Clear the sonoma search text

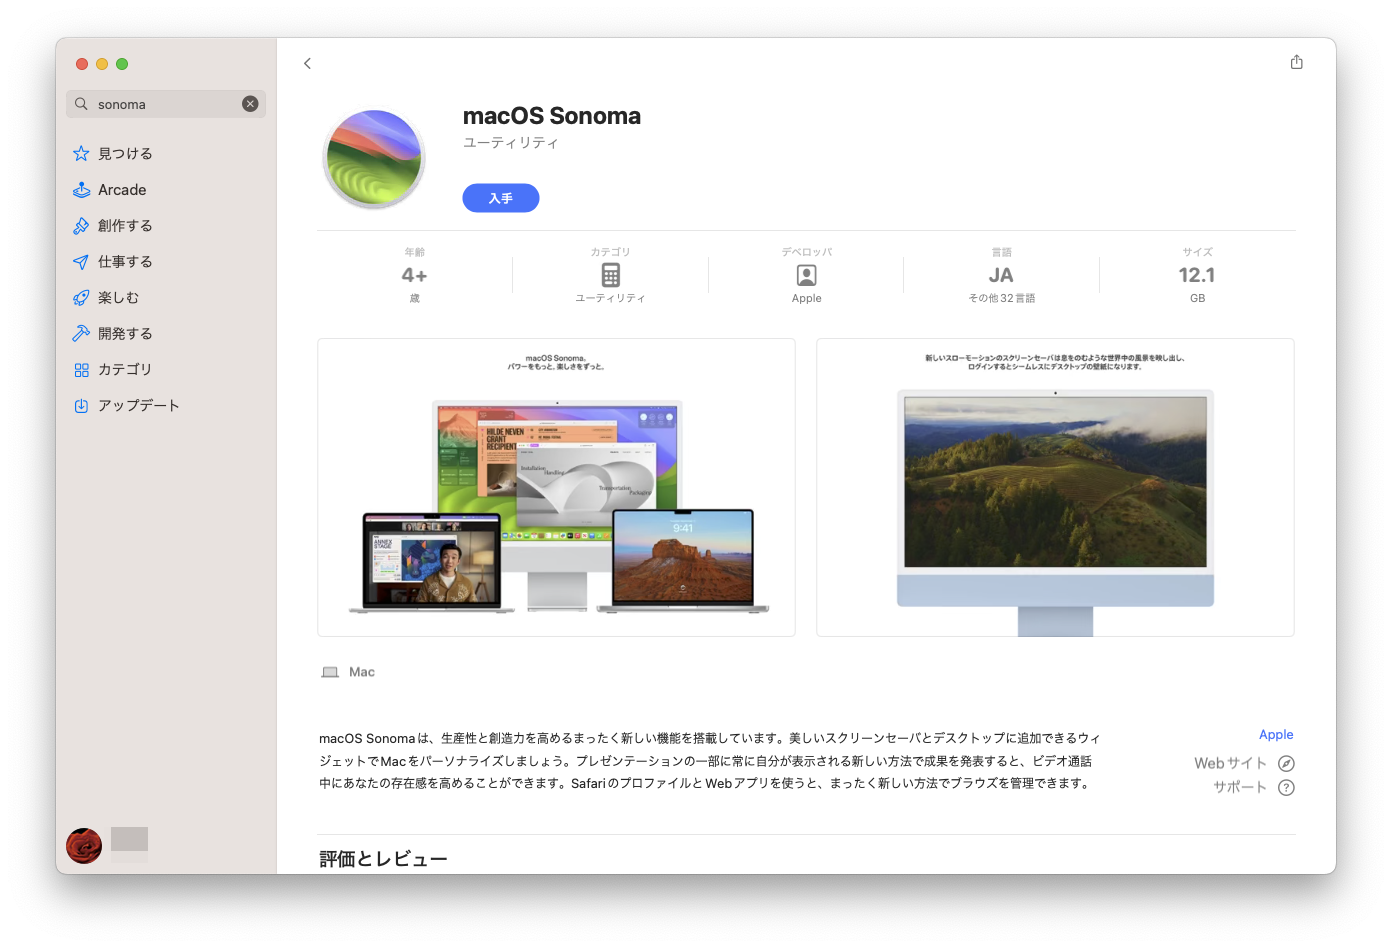click(250, 104)
